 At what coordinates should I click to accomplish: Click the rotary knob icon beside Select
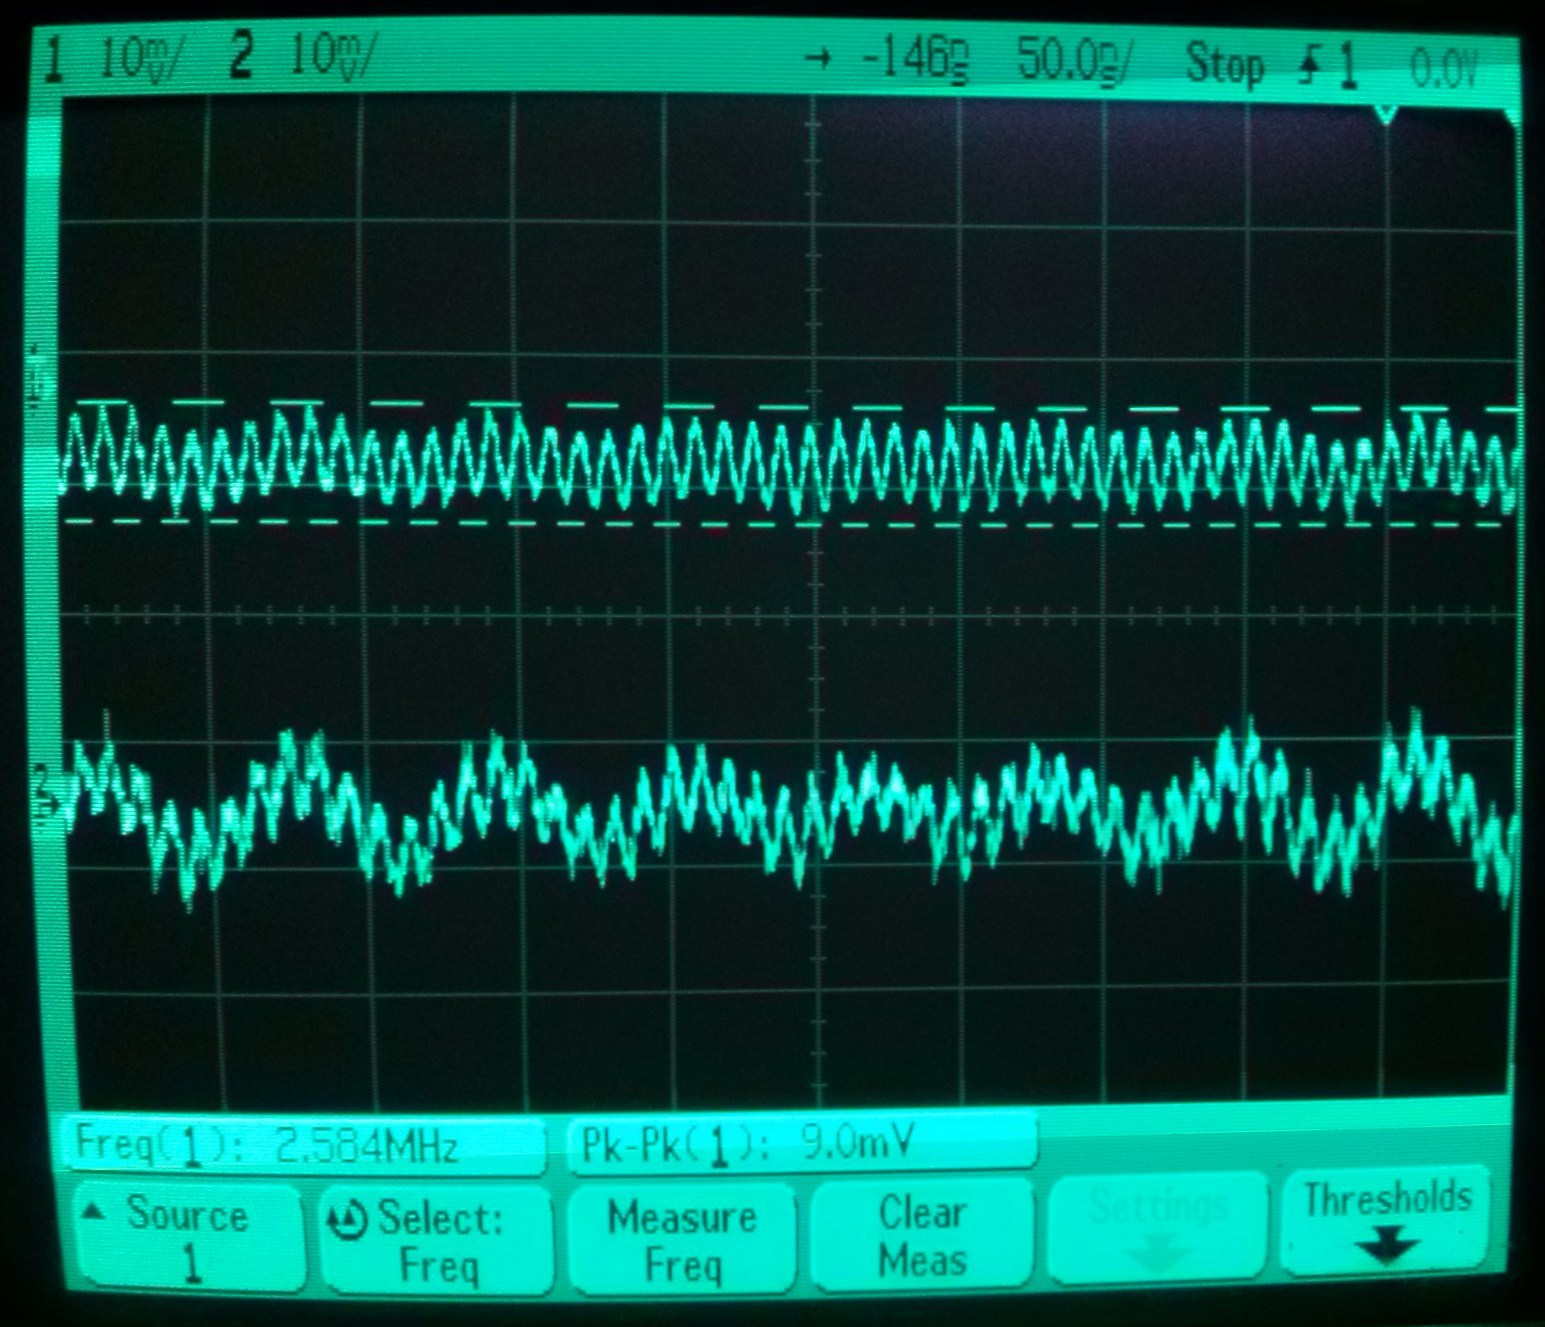(347, 1221)
